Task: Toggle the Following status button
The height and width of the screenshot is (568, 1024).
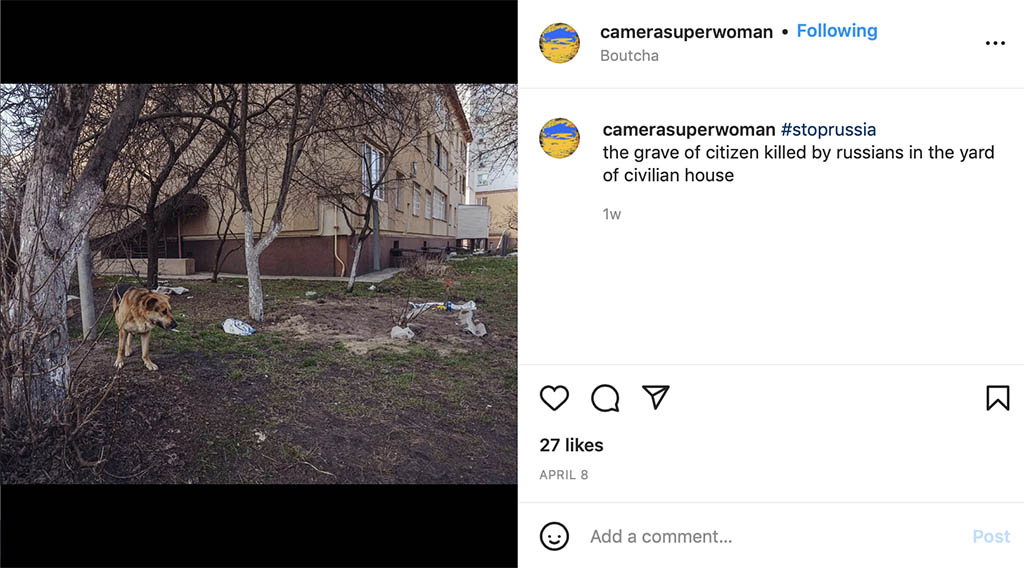Action: tap(837, 31)
